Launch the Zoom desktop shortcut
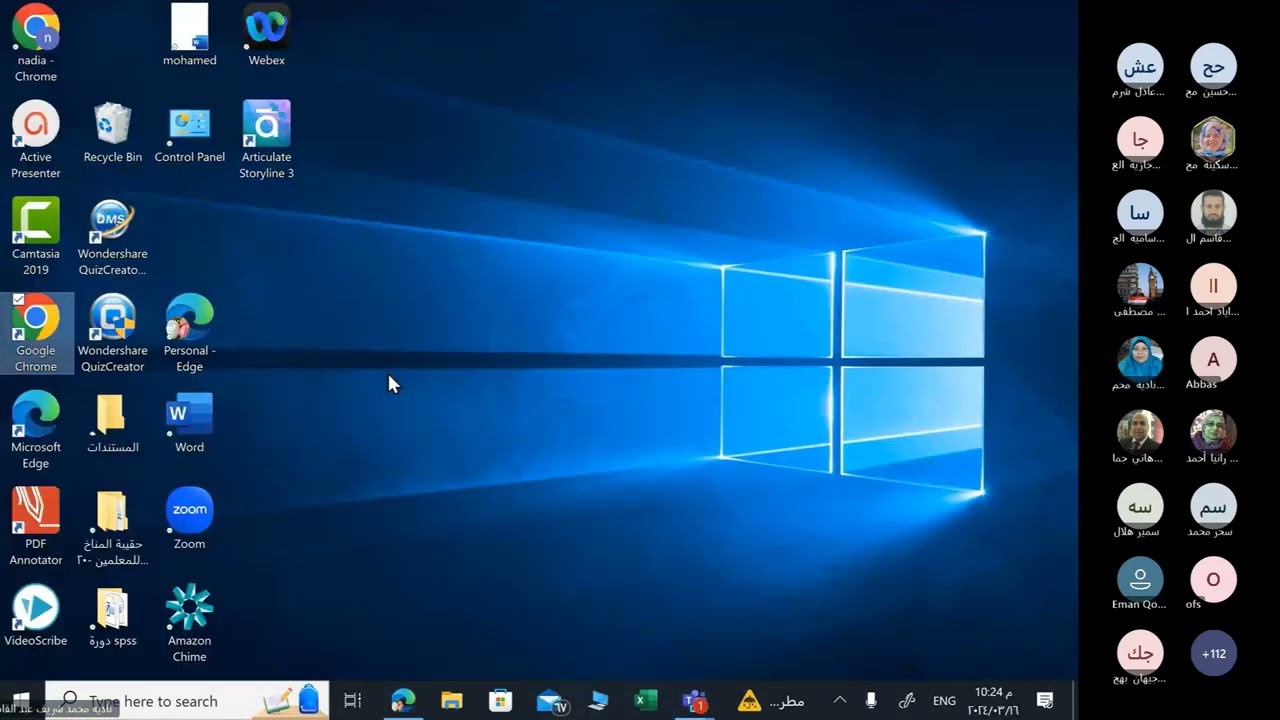Viewport: 1280px width, 720px height. coord(190,520)
